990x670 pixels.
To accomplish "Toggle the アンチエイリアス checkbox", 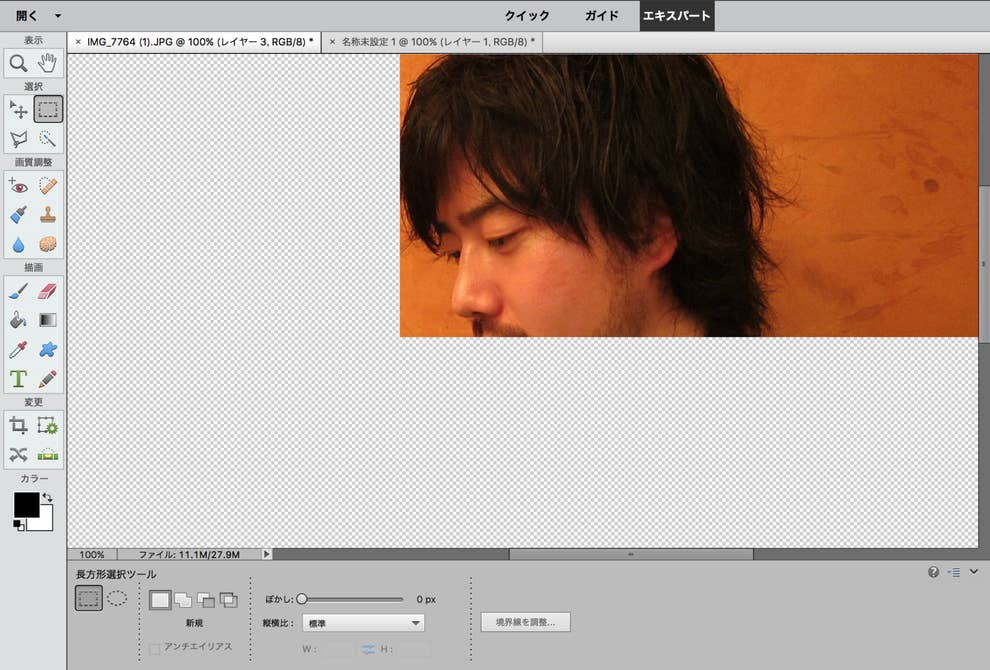I will click(x=154, y=648).
